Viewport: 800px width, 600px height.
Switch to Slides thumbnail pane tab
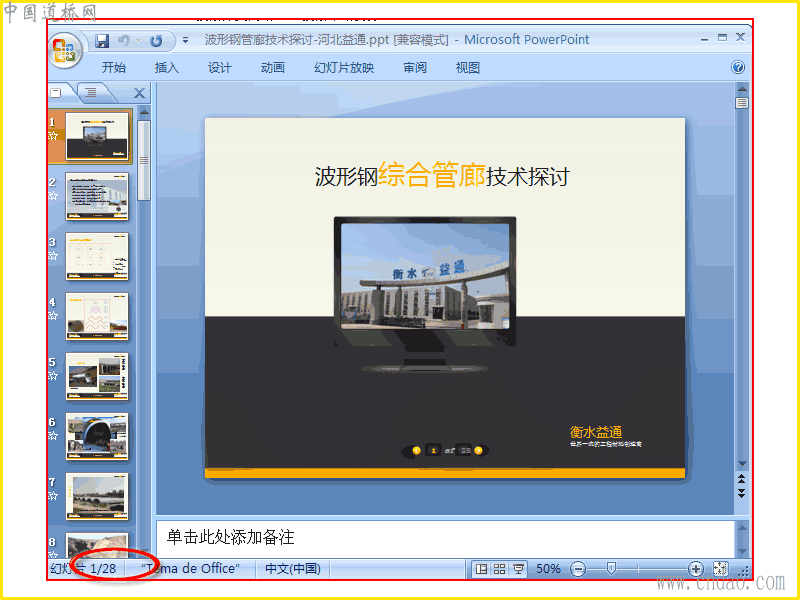(x=57, y=92)
